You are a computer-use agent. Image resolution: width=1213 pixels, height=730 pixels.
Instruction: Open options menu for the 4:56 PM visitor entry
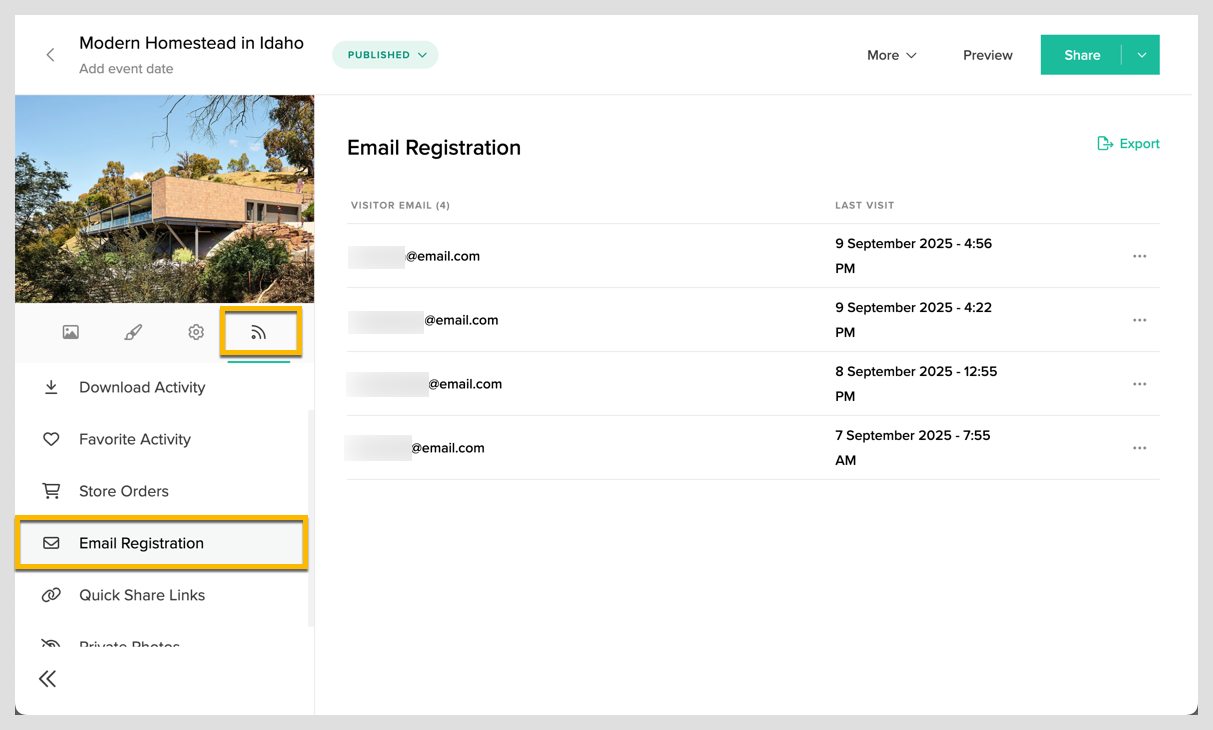coord(1140,255)
